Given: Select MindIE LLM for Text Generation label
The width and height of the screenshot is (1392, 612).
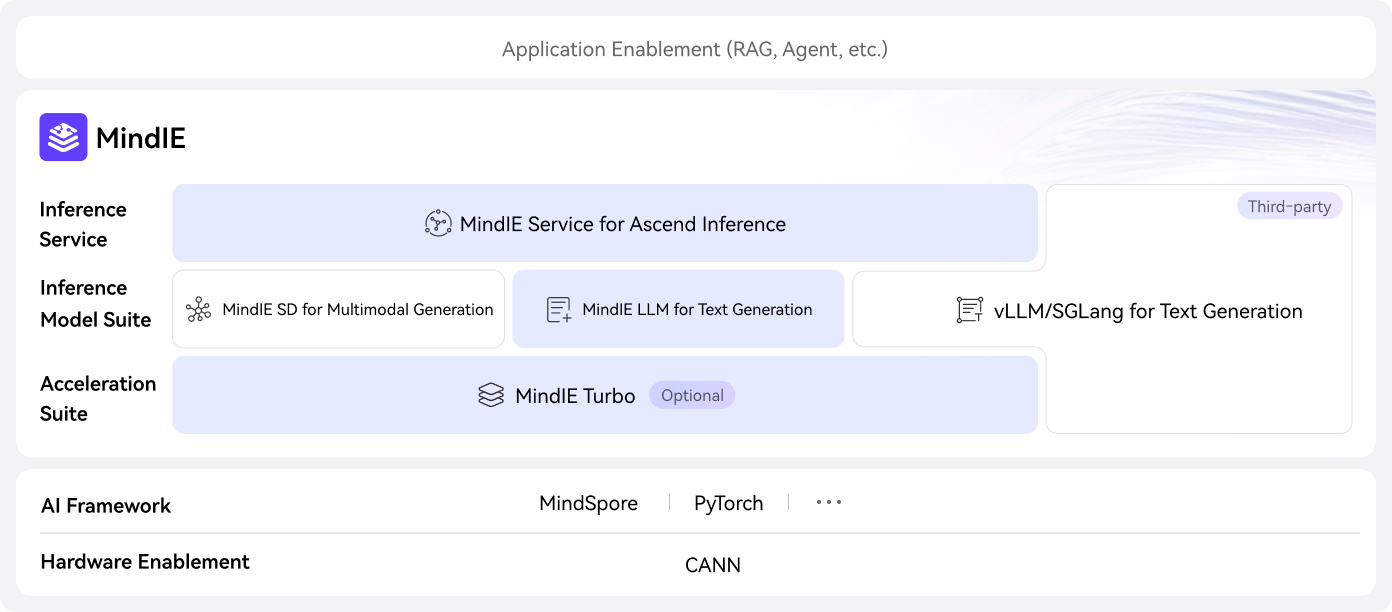Looking at the screenshot, I should (697, 310).
